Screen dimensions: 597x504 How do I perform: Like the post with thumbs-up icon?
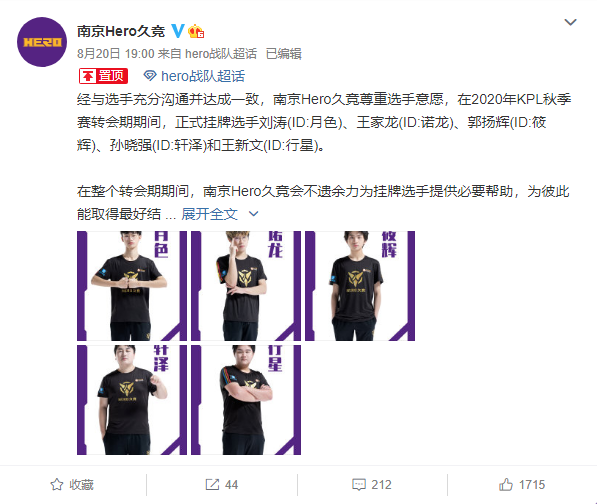(x=506, y=484)
